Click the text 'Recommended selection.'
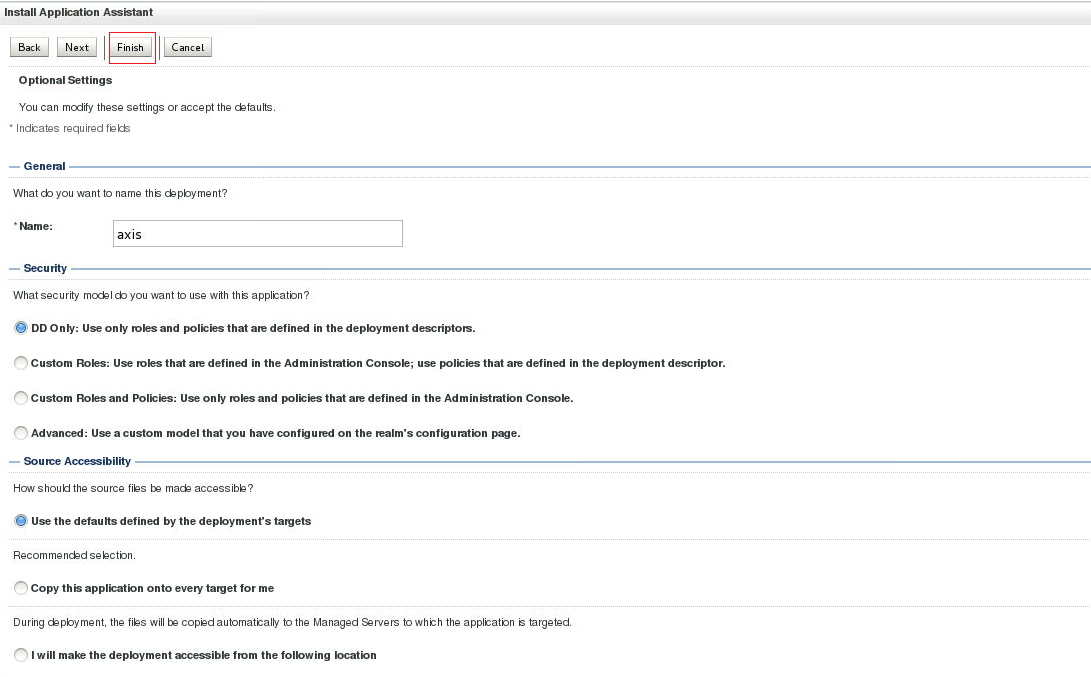This screenshot has width=1091, height=677. (74, 555)
